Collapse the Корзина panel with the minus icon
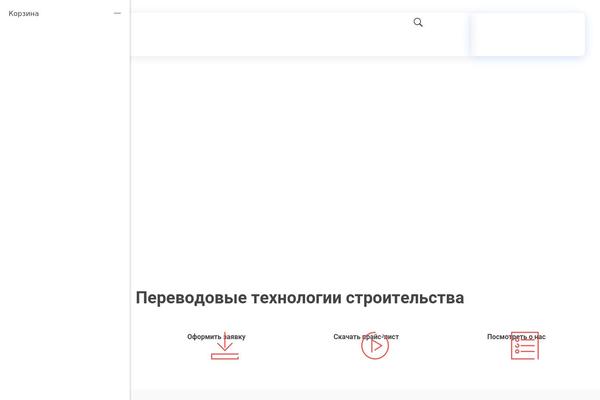The width and height of the screenshot is (600, 400). coord(117,13)
